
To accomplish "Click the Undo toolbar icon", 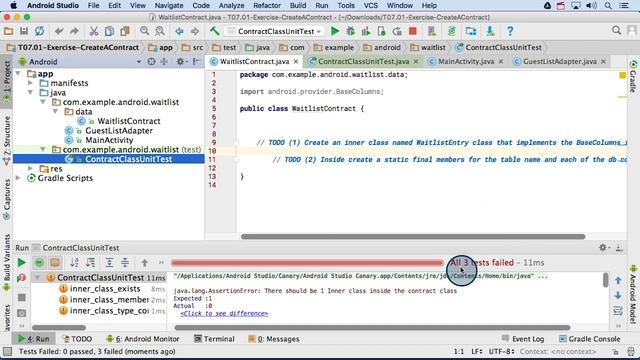I will tap(59, 31).
